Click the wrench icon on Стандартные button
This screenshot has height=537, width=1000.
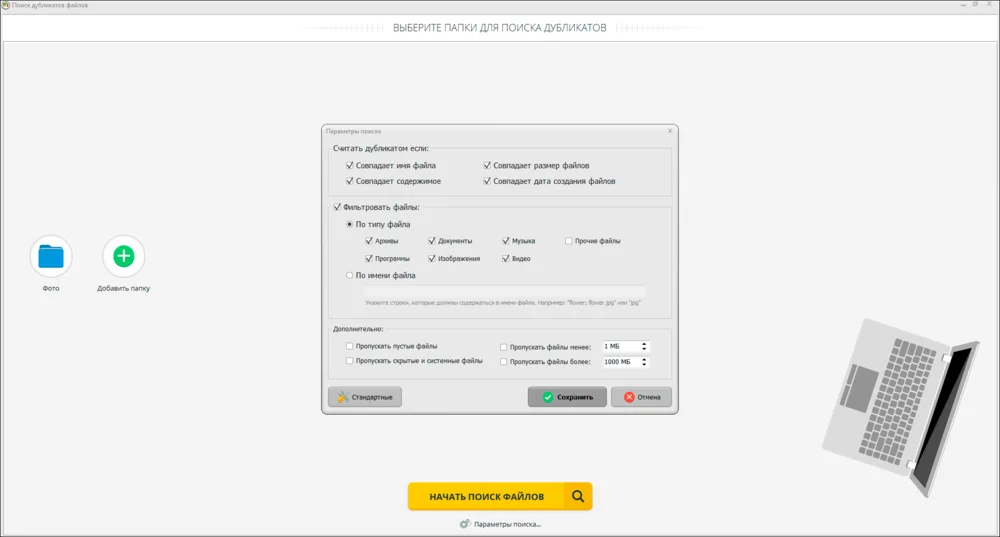coord(343,397)
